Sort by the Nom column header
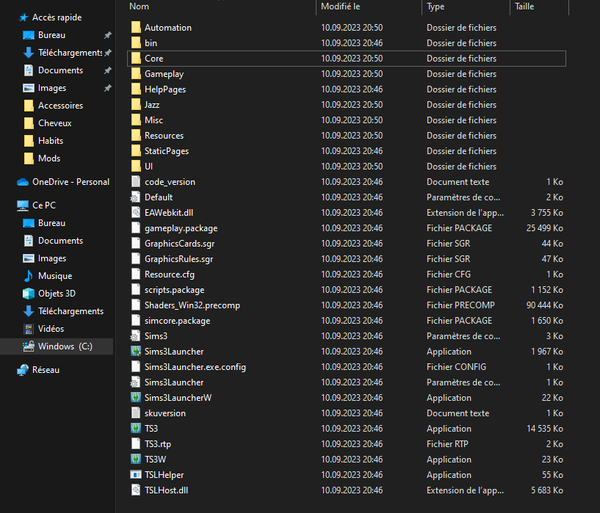Viewport: 600px width, 513px height. tap(139, 7)
